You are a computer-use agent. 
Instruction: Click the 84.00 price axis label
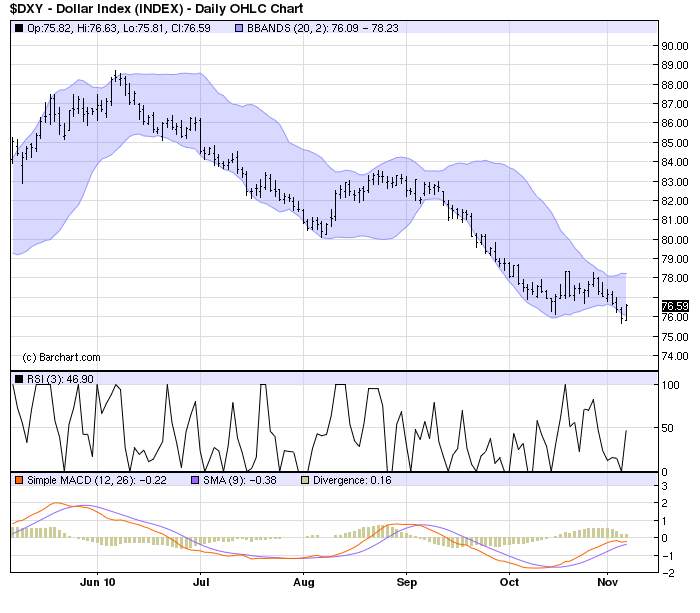point(675,162)
